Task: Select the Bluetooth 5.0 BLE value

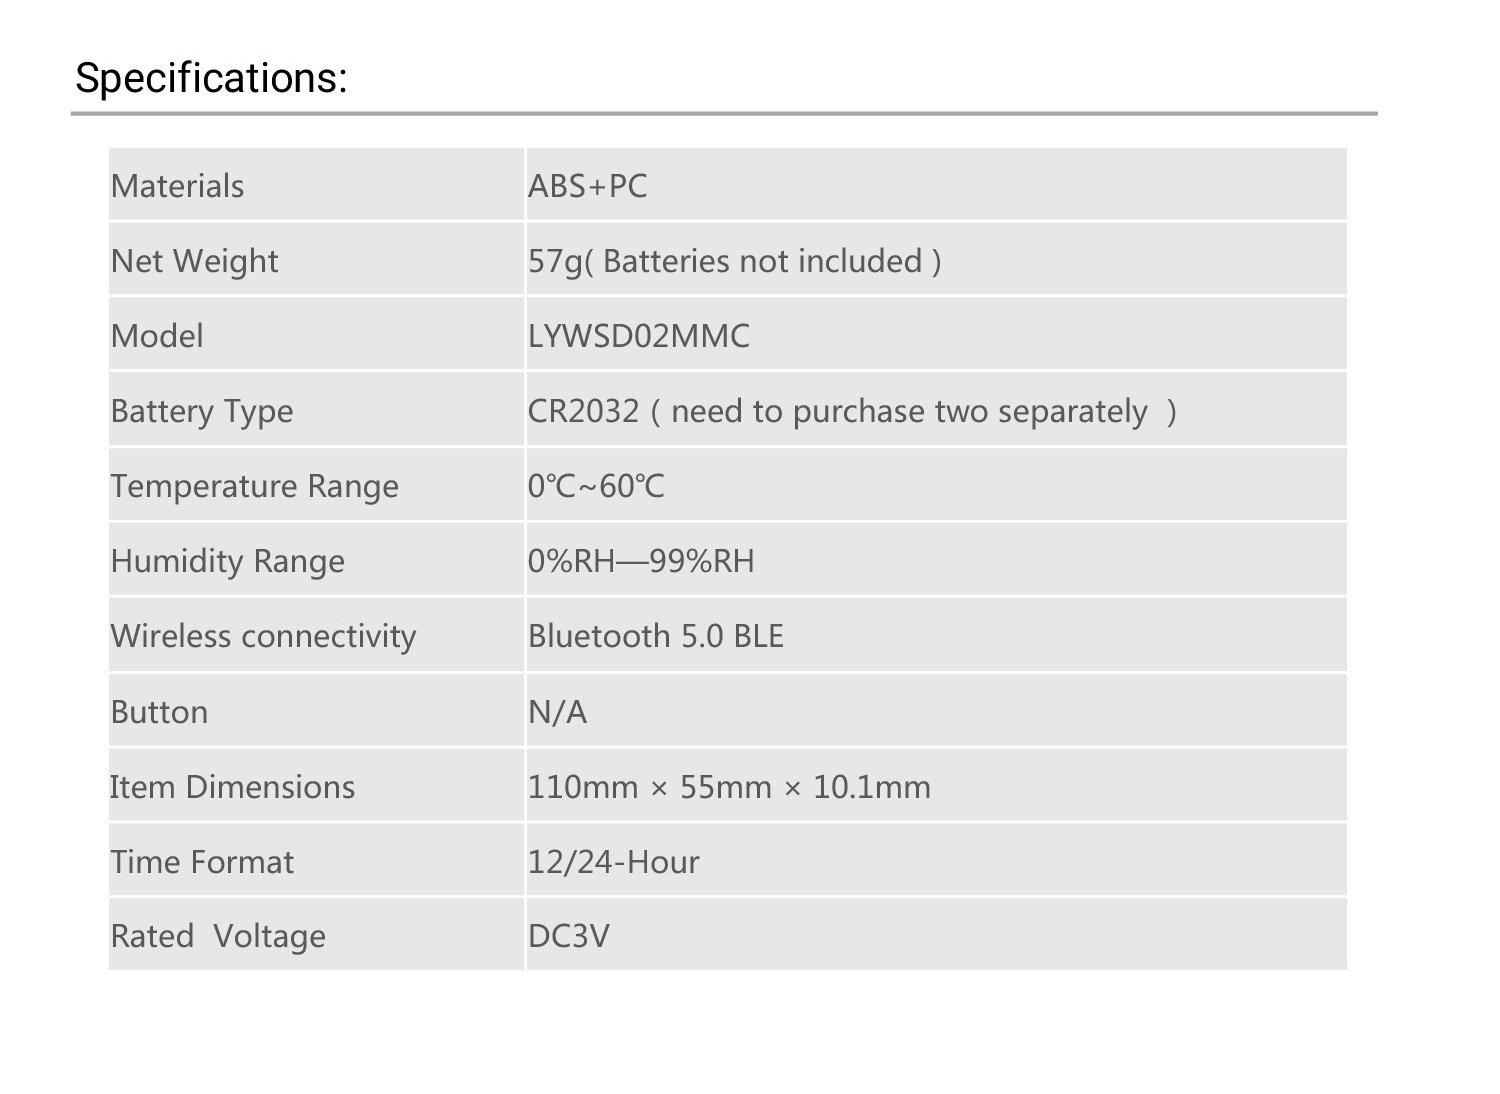Action: click(656, 636)
